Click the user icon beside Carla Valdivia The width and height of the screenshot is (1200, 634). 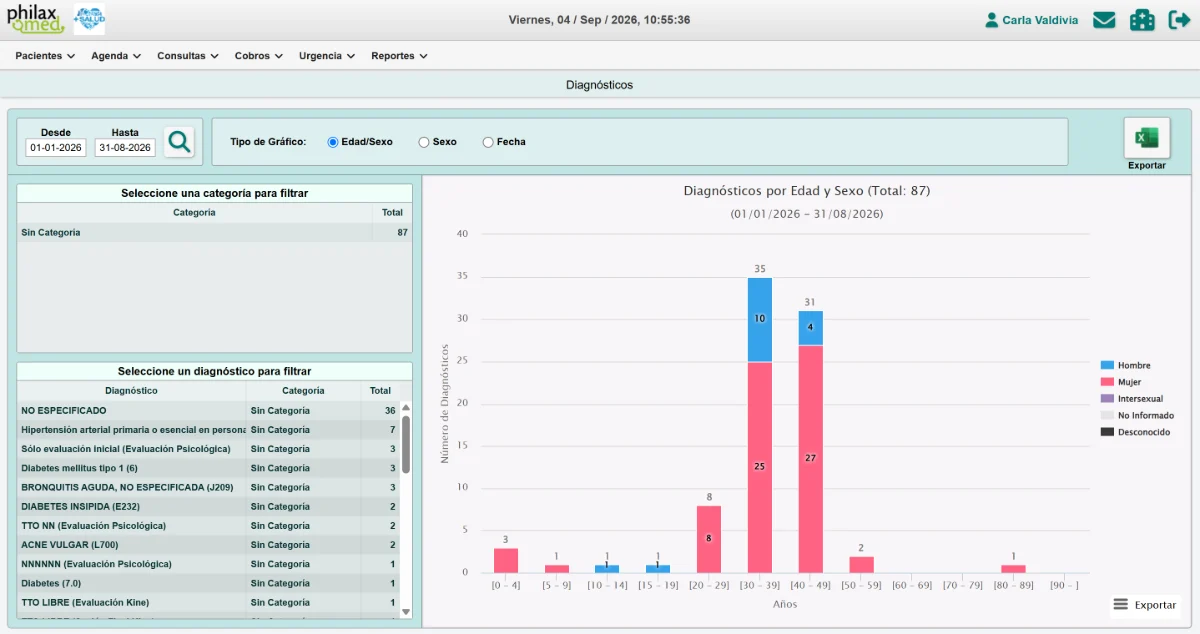pyautogui.click(x=991, y=20)
